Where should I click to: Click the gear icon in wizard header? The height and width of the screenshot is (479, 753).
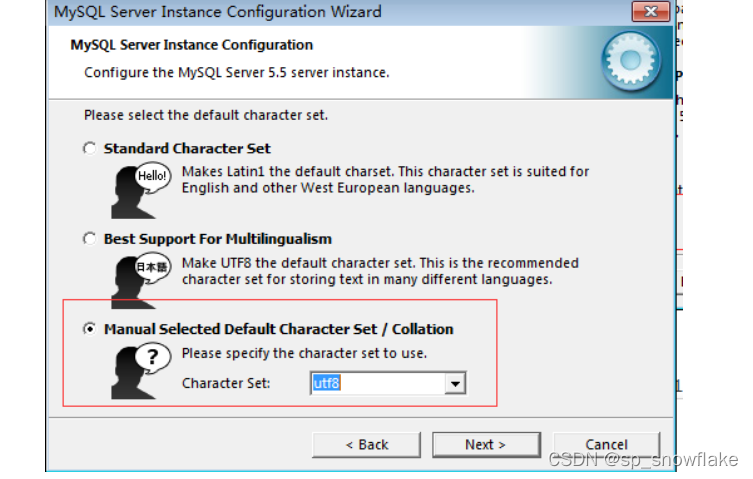tap(631, 61)
